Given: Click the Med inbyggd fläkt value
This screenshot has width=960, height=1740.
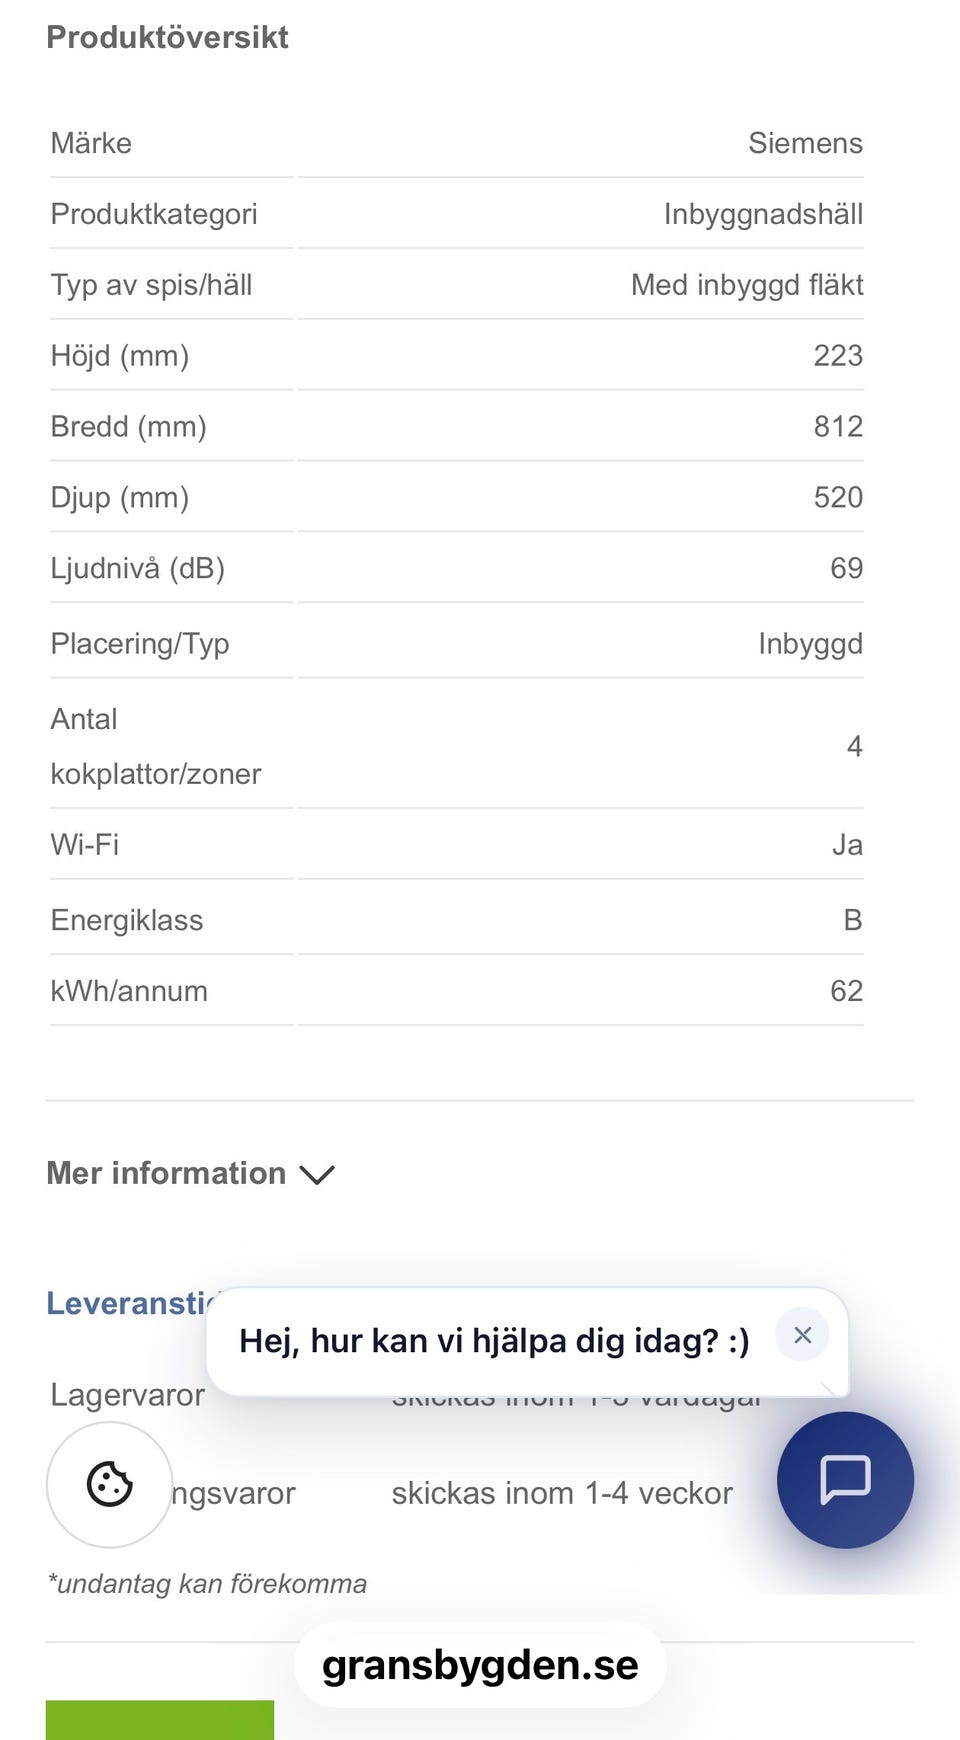Looking at the screenshot, I should click(x=747, y=285).
